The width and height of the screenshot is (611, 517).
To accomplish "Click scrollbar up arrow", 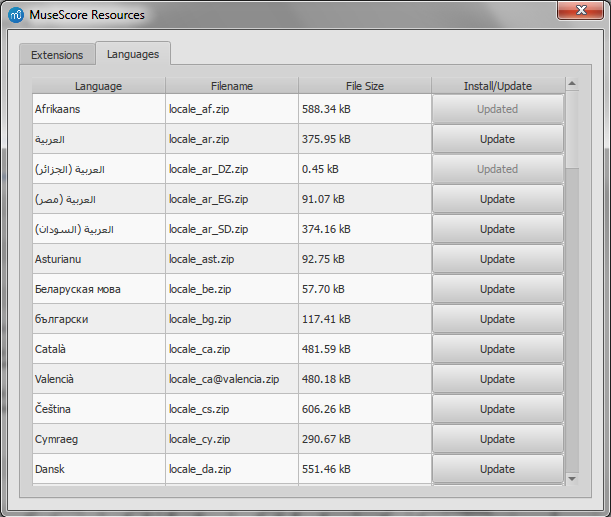I will [572, 84].
